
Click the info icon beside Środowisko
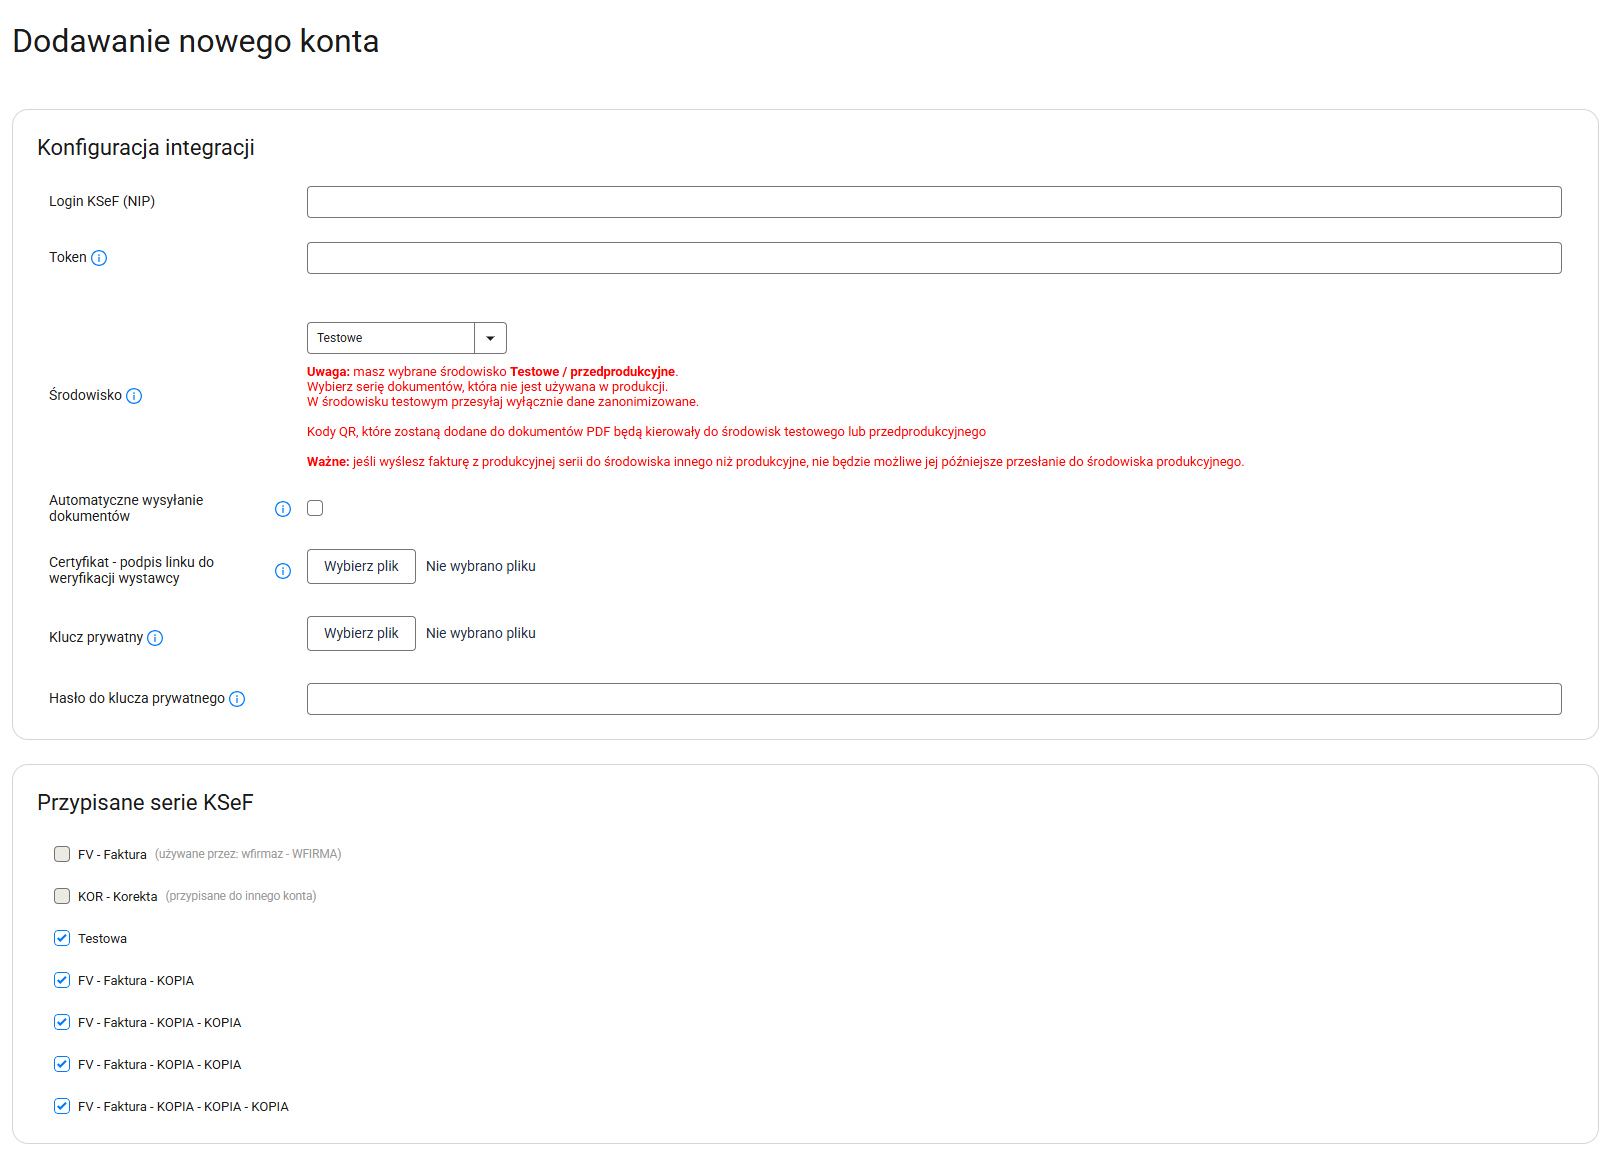[x=134, y=396]
